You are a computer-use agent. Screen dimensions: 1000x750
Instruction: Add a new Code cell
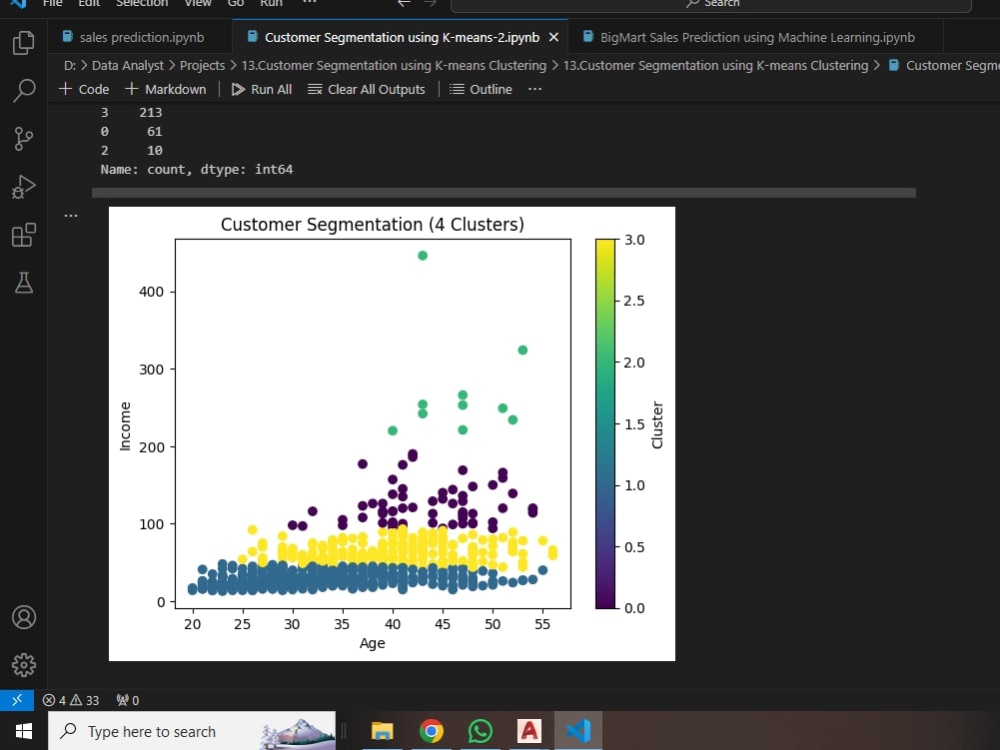[84, 89]
